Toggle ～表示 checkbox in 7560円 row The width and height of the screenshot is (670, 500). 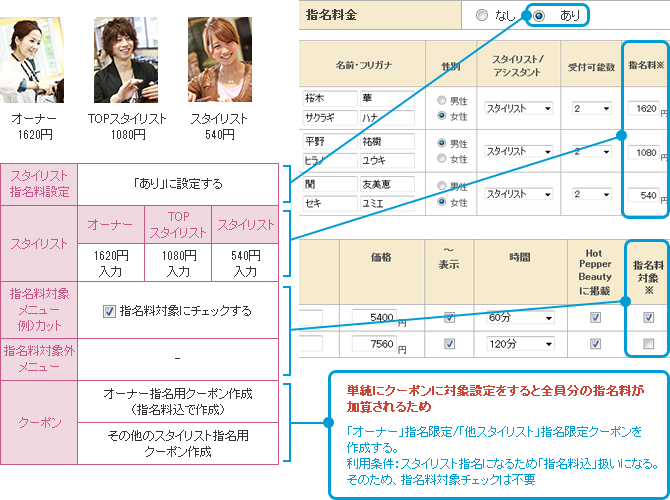pyautogui.click(x=449, y=344)
